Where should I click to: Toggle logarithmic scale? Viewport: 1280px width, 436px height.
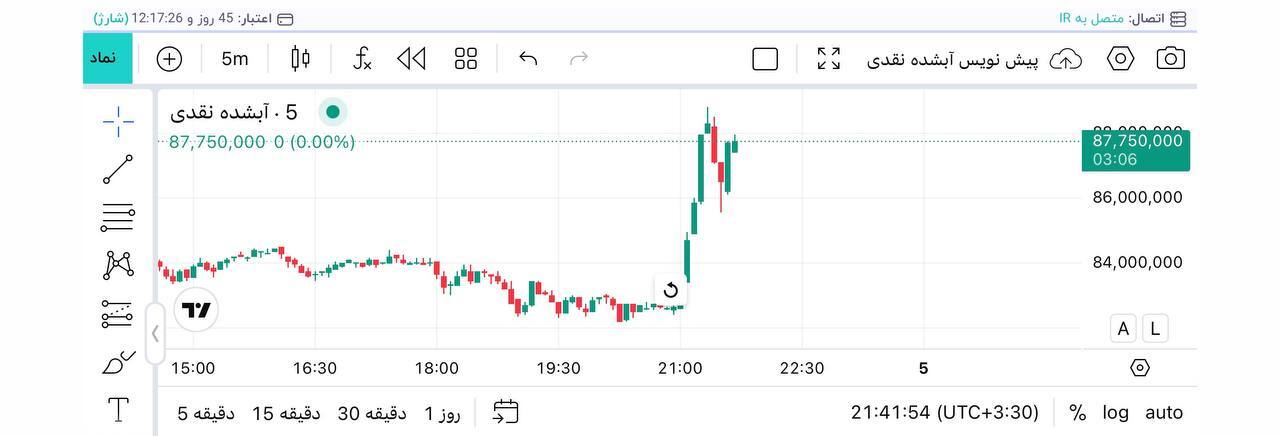pyautogui.click(x=1115, y=412)
